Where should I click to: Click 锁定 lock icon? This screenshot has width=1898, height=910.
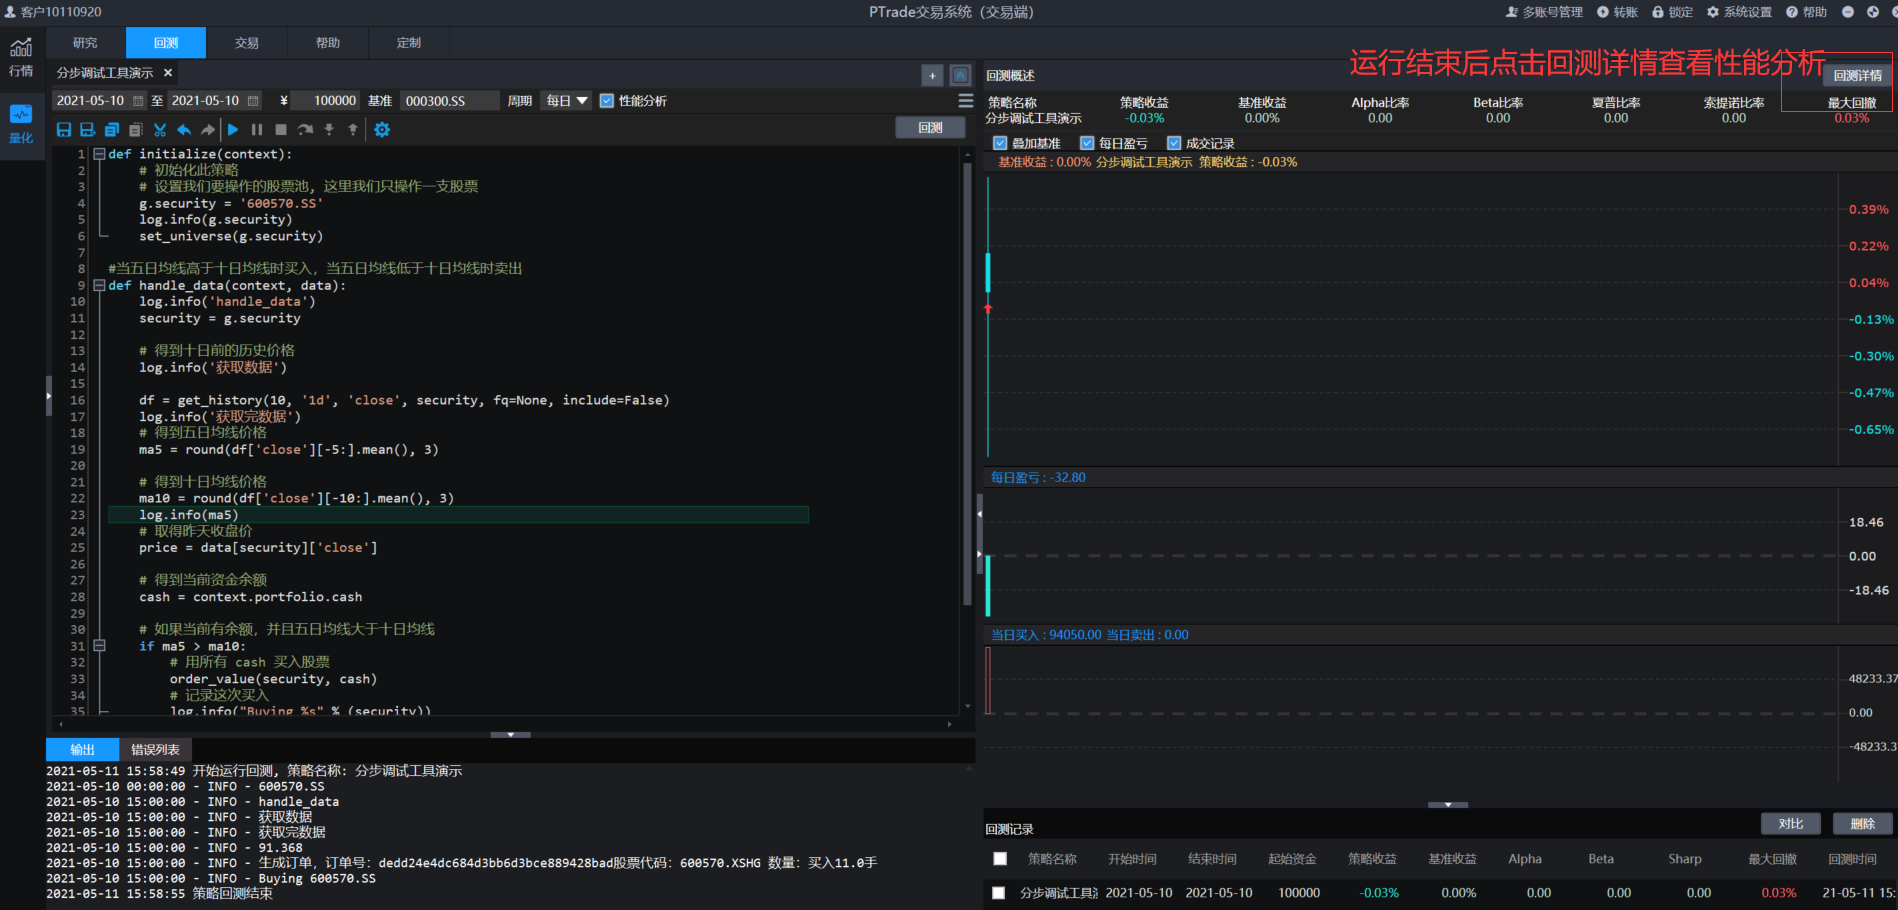coord(1672,12)
